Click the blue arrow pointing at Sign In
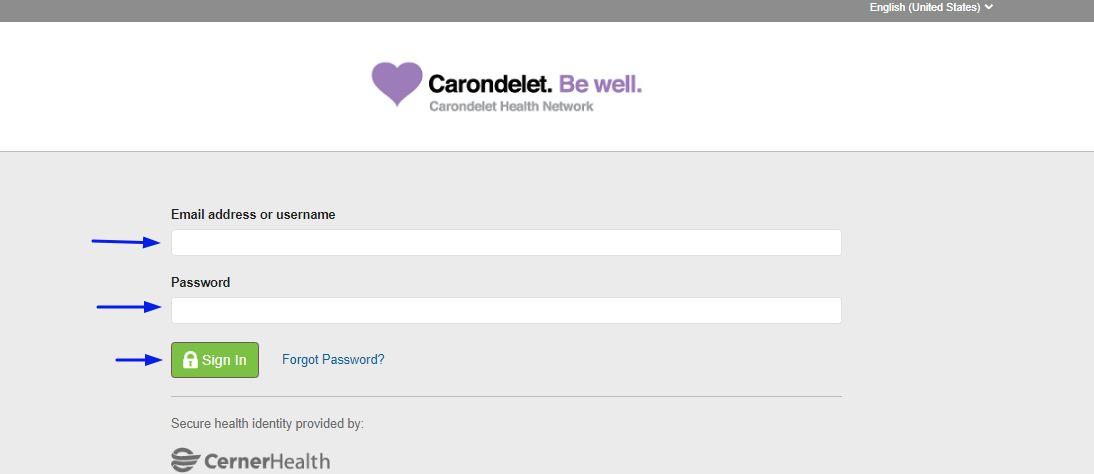The image size is (1094, 474). 139,360
